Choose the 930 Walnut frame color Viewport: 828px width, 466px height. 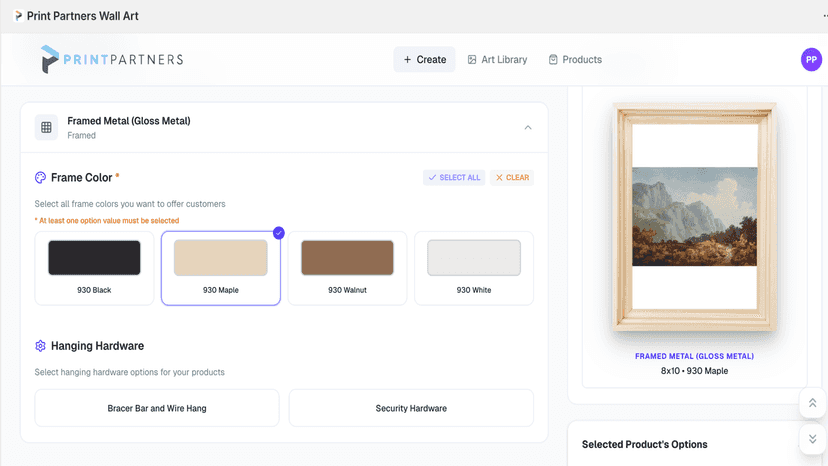click(347, 268)
